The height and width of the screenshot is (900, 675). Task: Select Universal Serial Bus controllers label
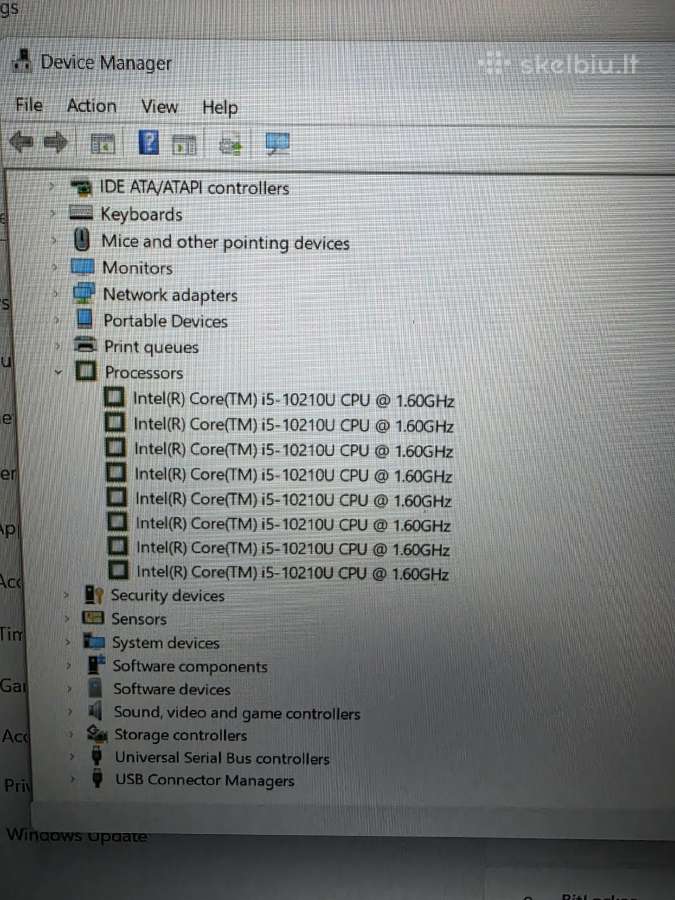pos(222,758)
